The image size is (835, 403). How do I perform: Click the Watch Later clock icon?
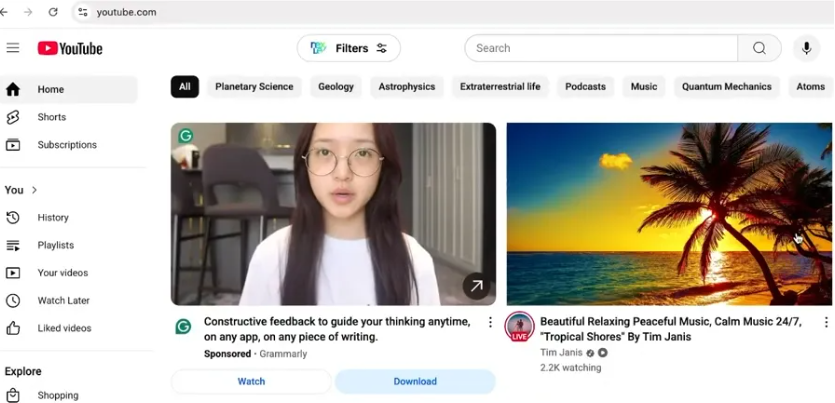coord(13,300)
